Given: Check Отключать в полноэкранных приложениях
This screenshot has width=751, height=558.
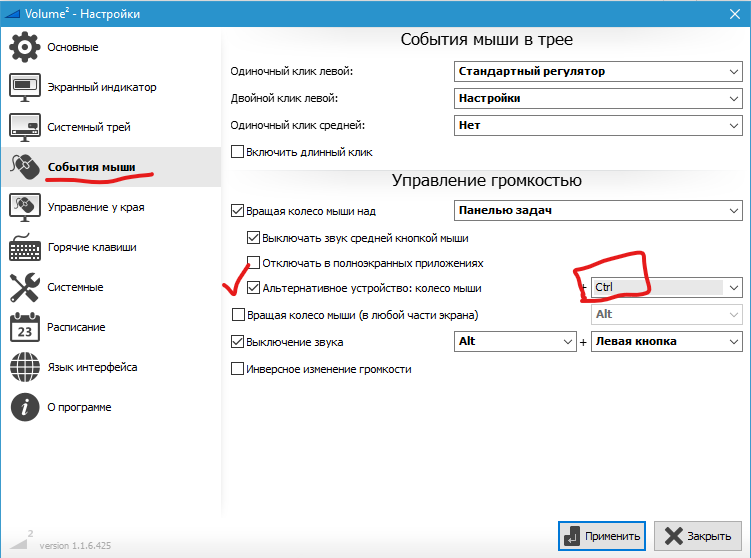Looking at the screenshot, I should point(253,262).
